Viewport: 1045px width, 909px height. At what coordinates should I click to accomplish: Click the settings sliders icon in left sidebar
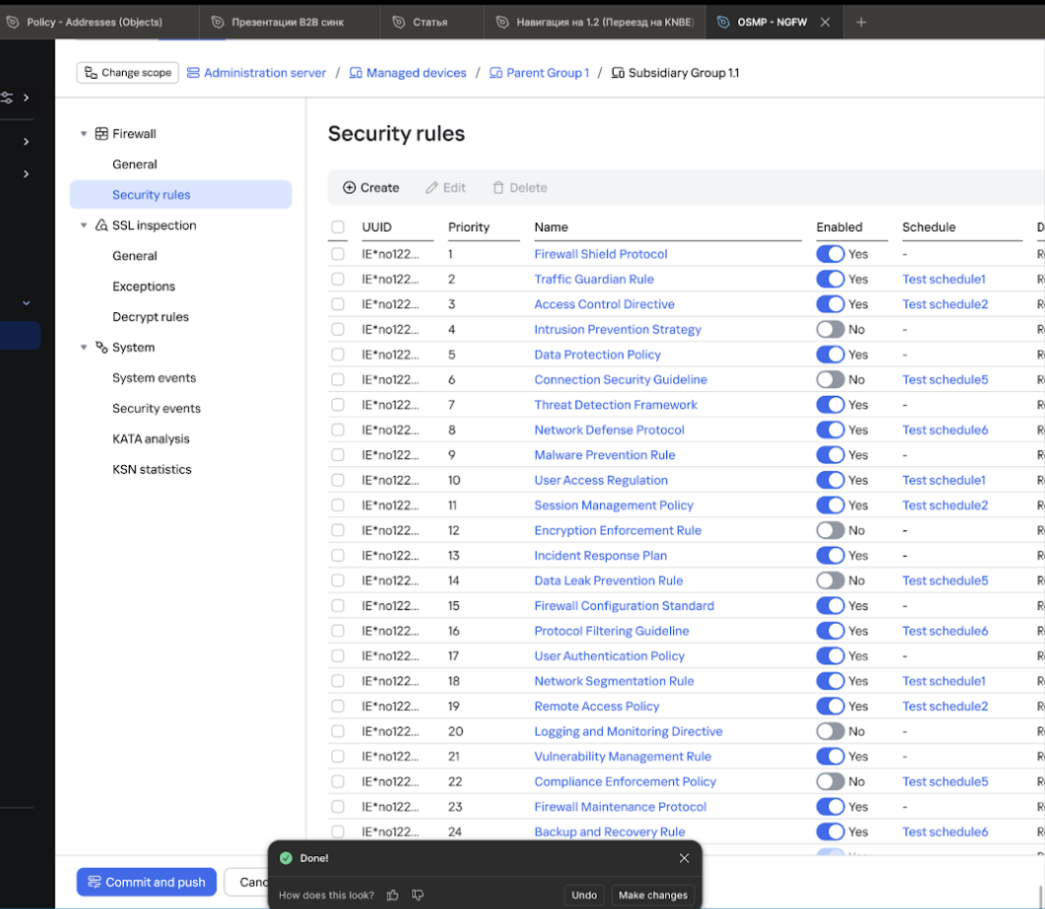click(8, 98)
